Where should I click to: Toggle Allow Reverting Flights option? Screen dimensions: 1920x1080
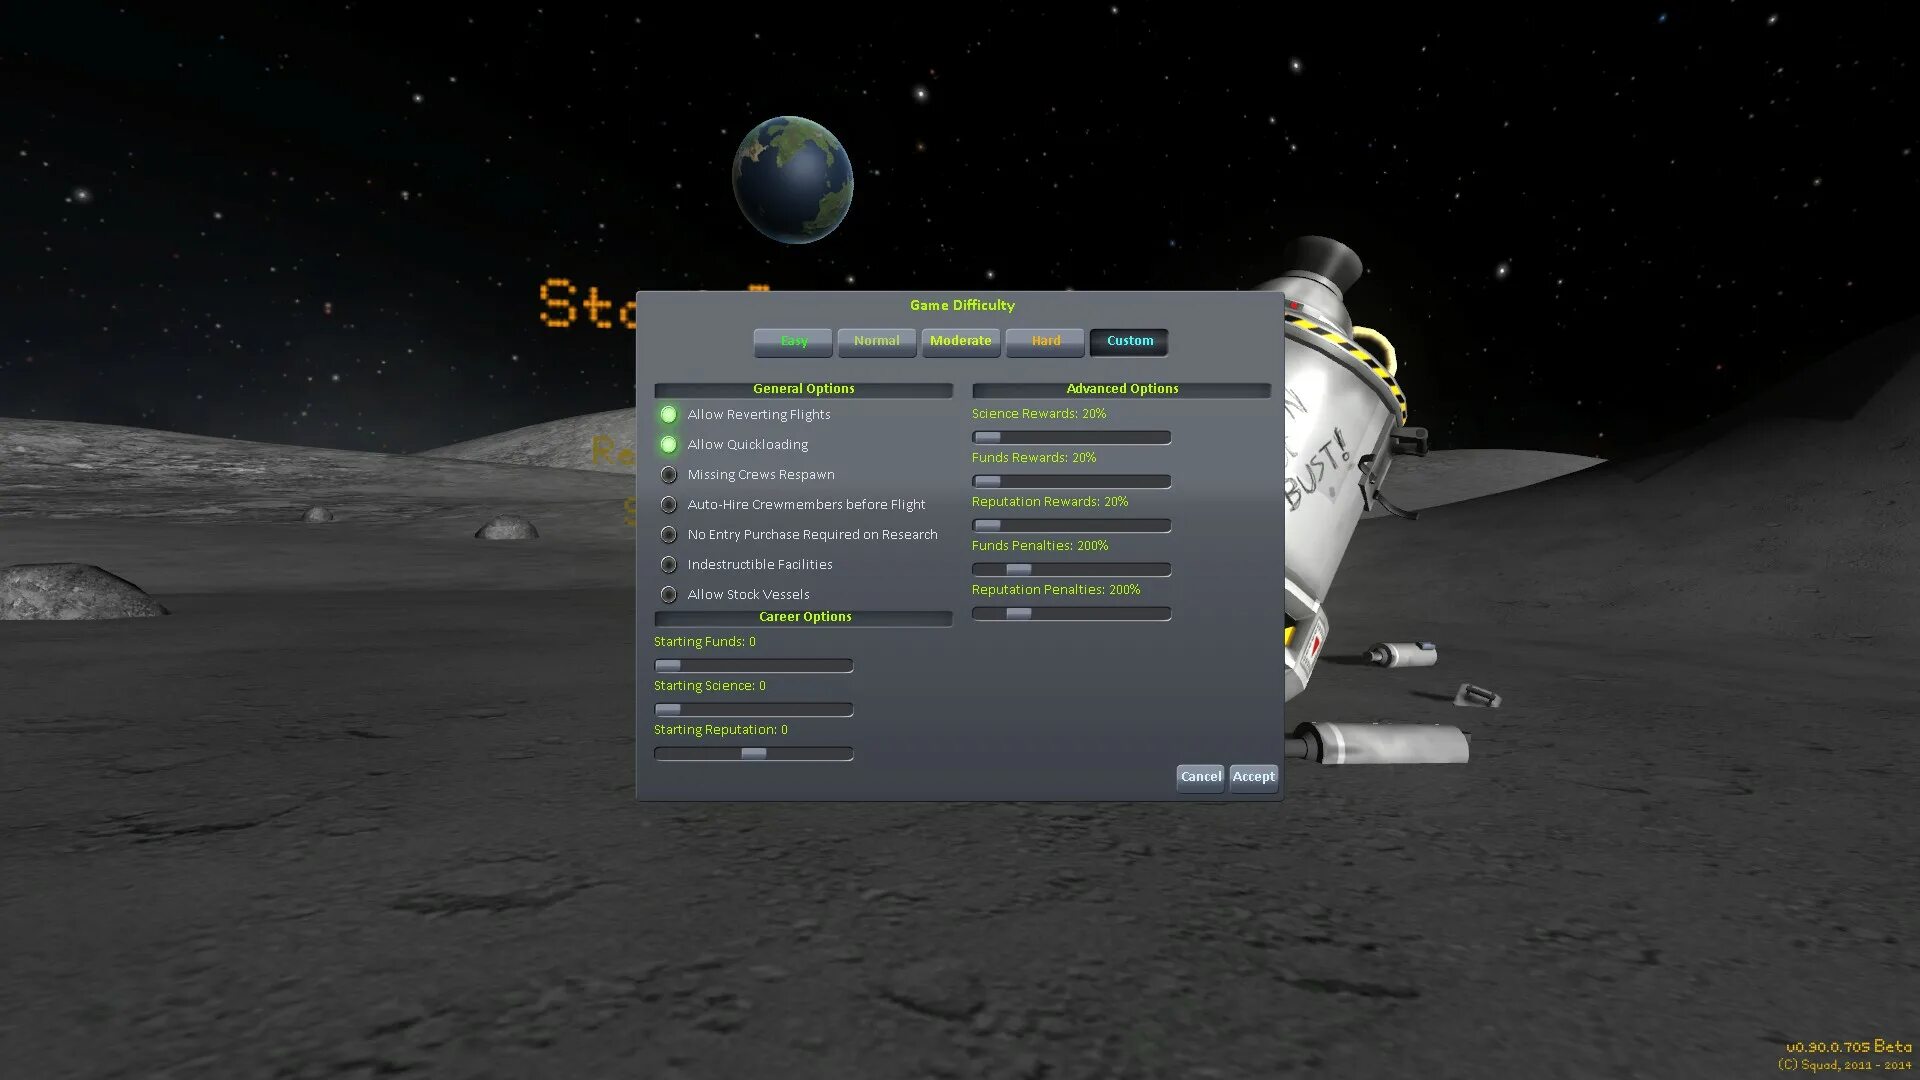668,414
